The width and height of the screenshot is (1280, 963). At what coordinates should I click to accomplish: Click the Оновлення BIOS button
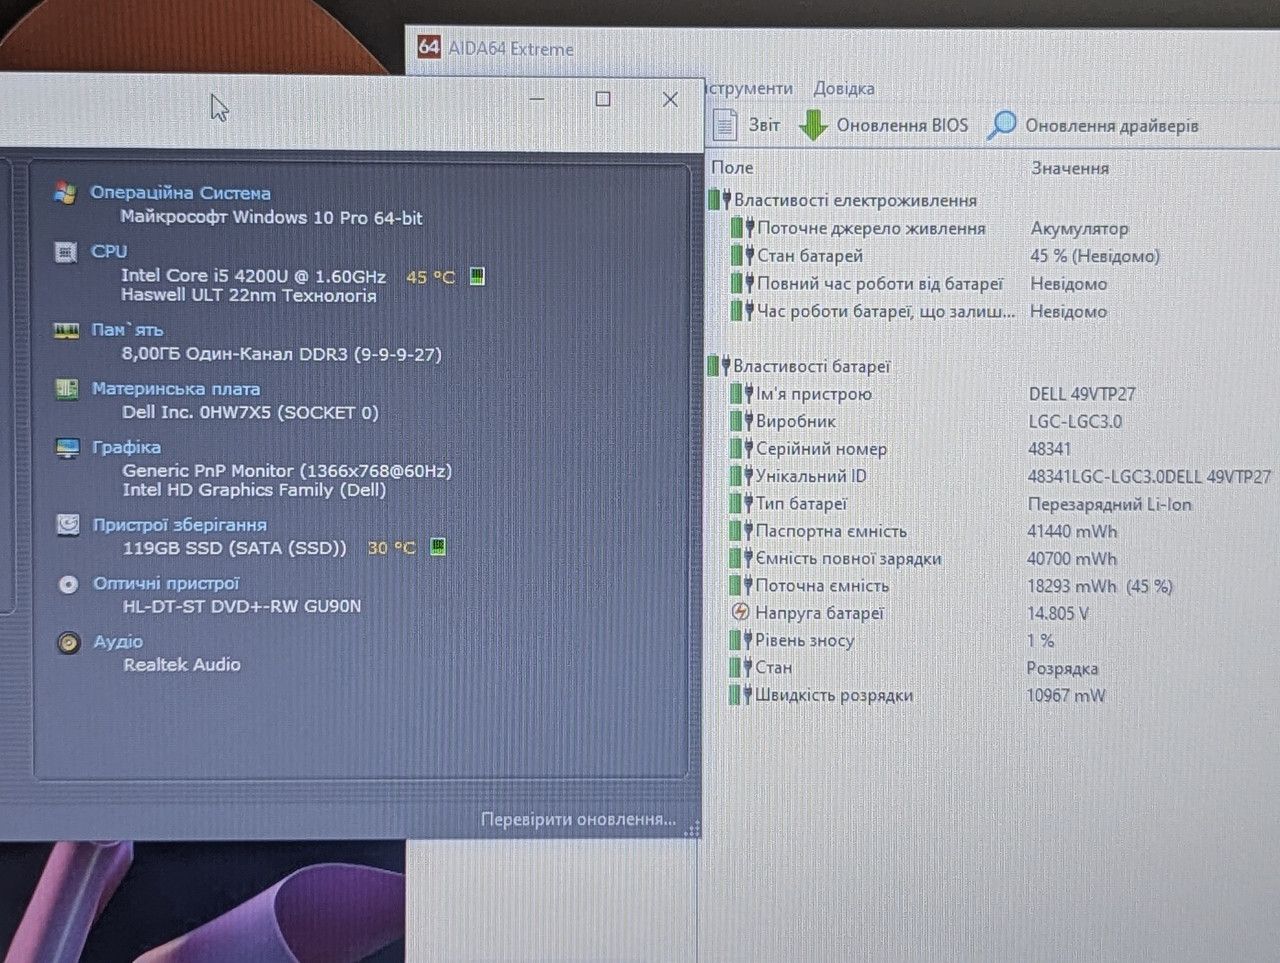point(884,125)
